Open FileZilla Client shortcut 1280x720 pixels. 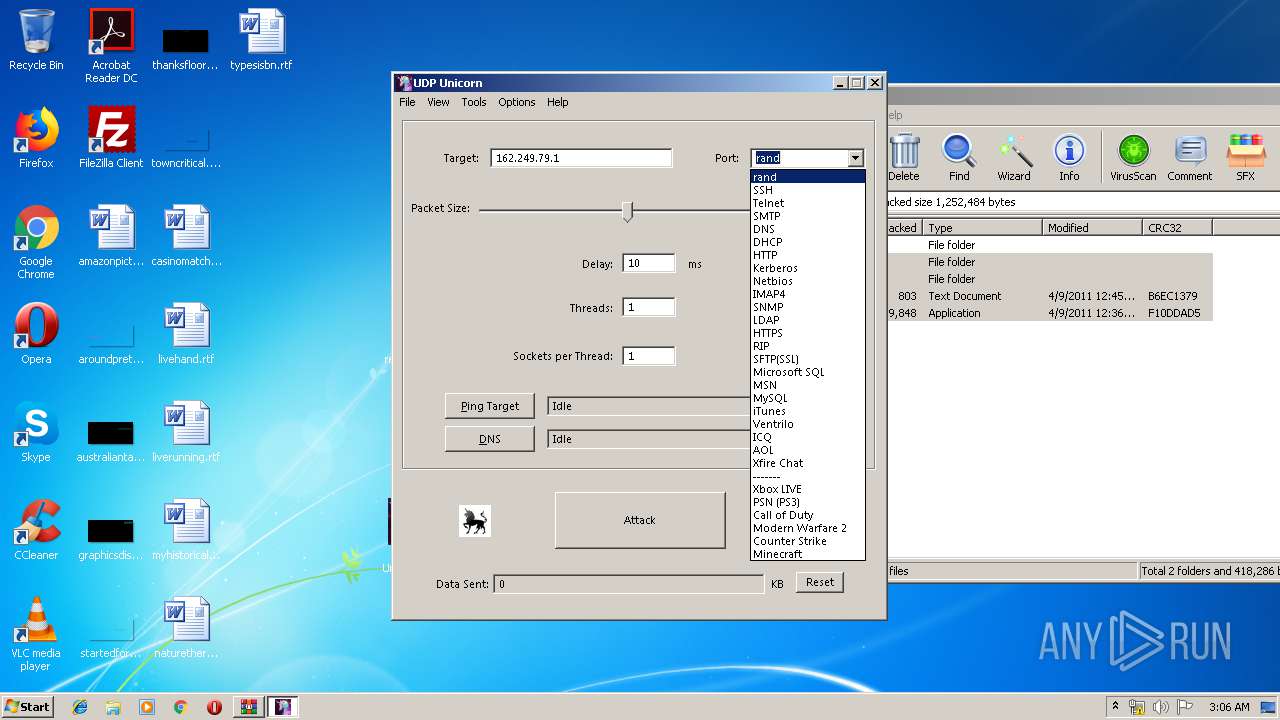tap(111, 138)
